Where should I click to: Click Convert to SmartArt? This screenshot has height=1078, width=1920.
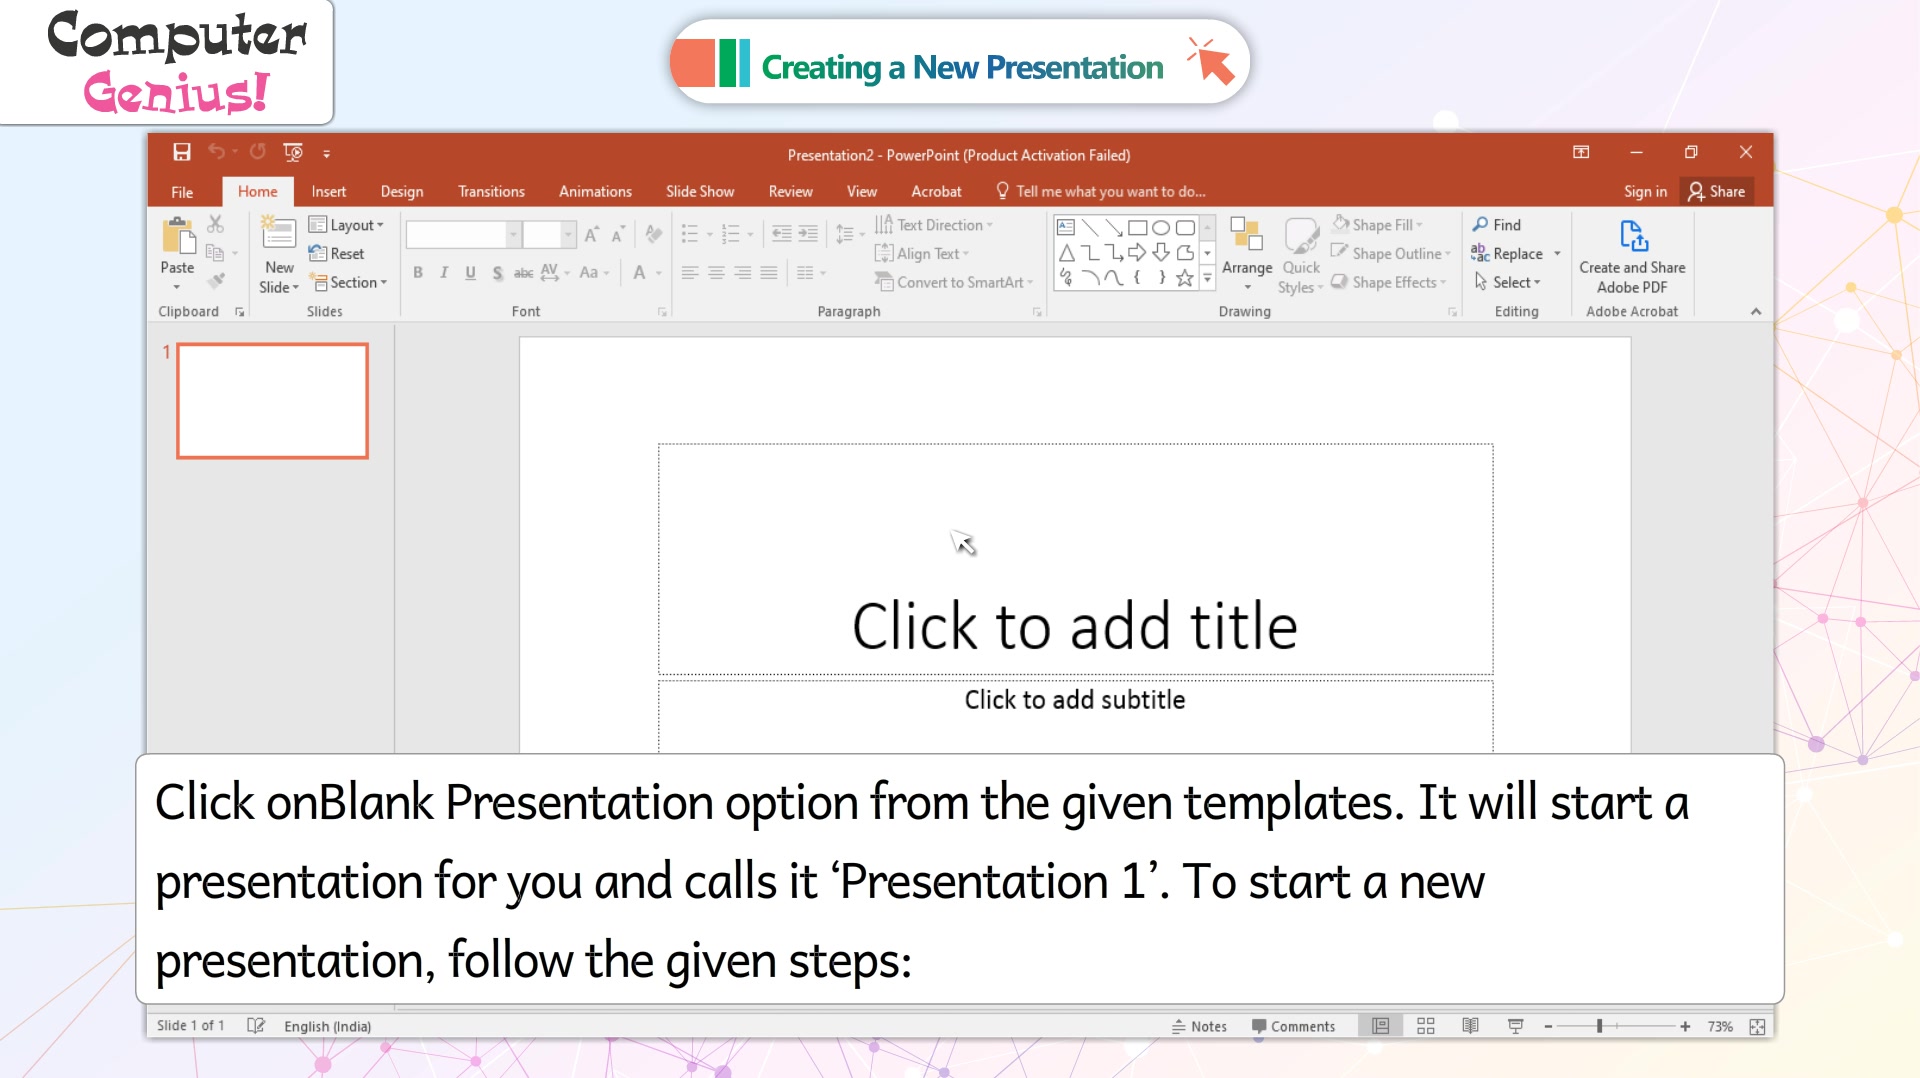(953, 282)
